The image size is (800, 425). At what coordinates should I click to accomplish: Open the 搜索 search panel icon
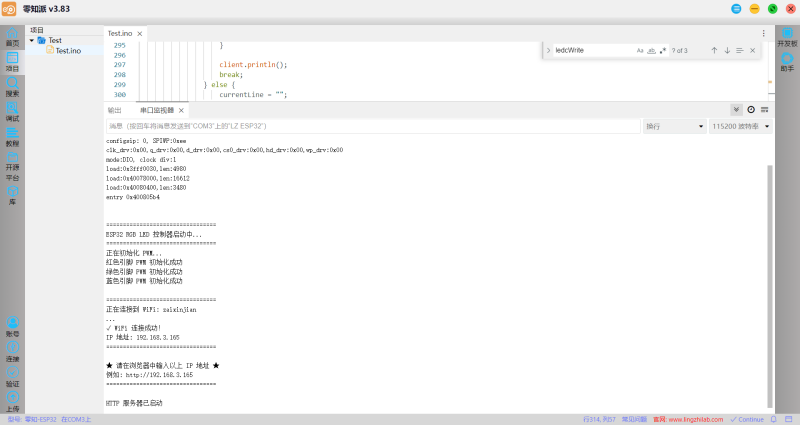(12, 87)
